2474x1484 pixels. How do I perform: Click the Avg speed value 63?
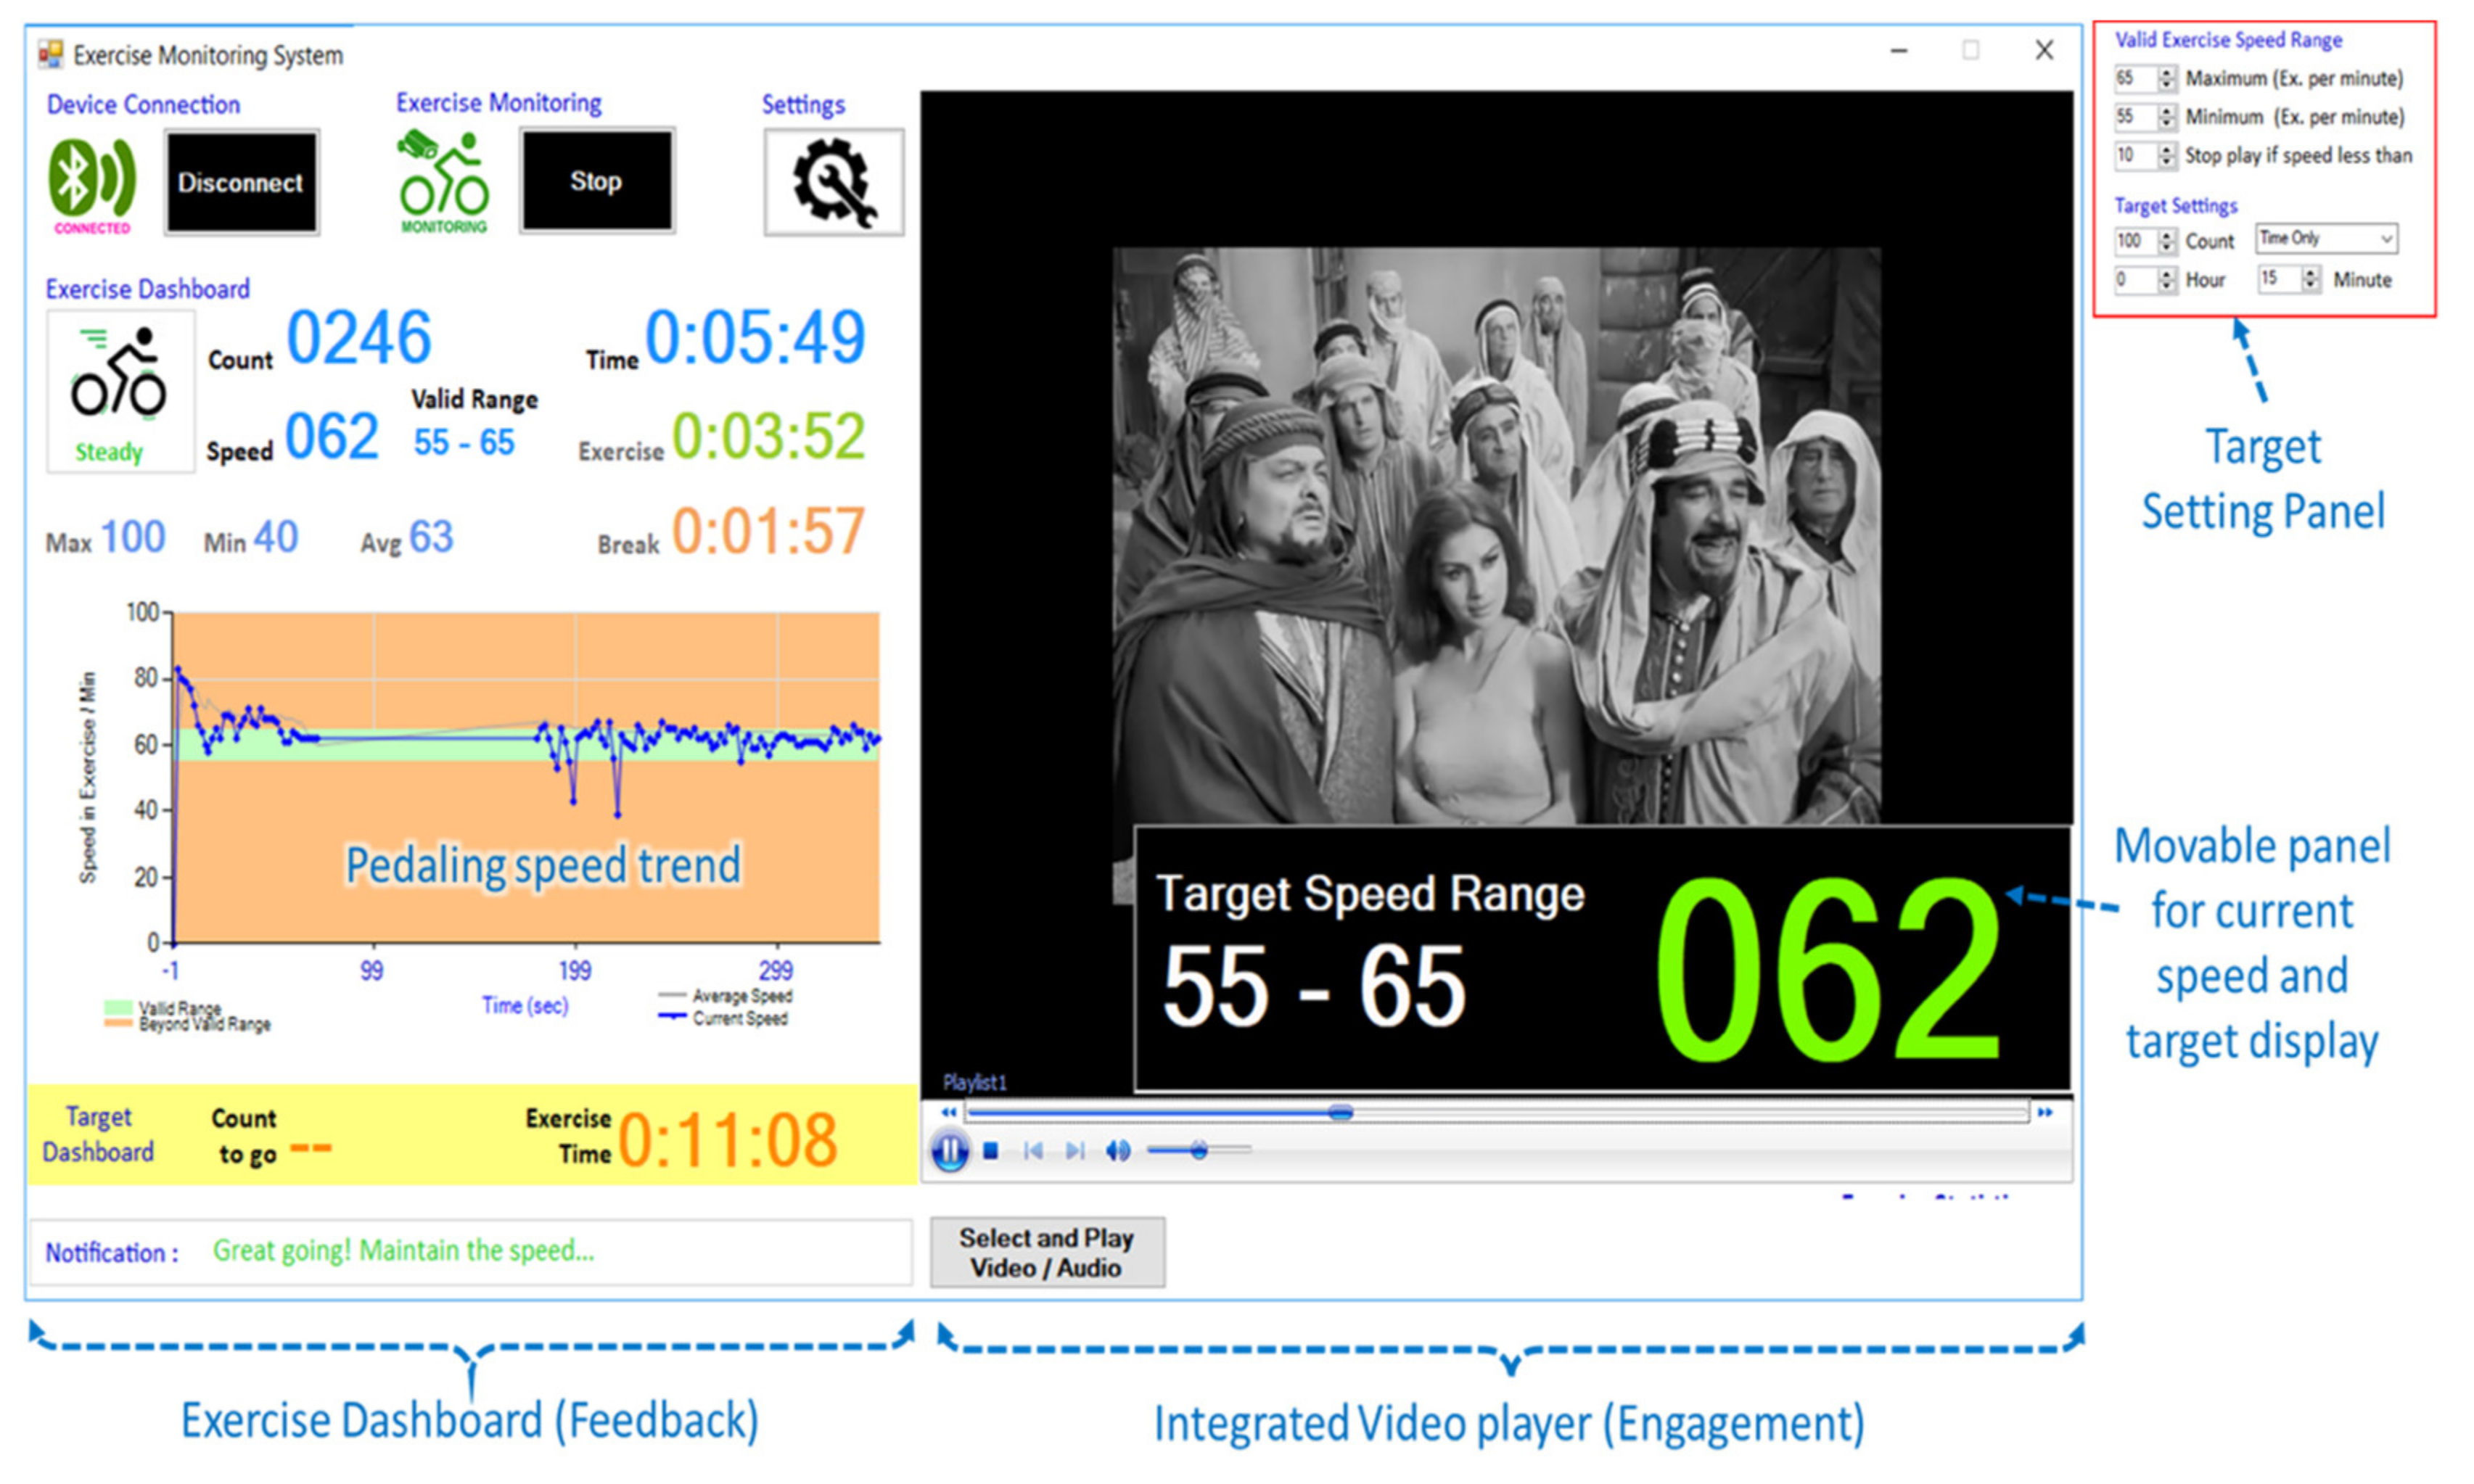[431, 537]
